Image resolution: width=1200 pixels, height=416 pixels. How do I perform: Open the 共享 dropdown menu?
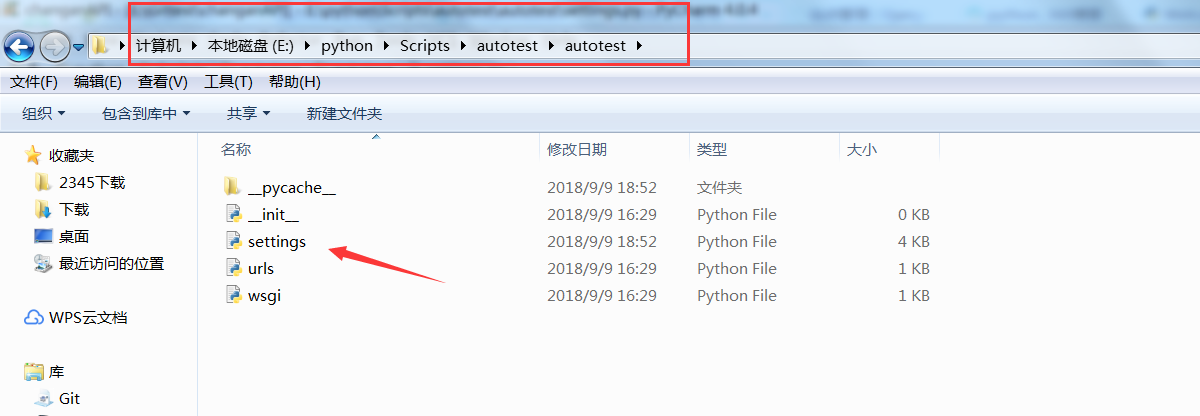[248, 114]
